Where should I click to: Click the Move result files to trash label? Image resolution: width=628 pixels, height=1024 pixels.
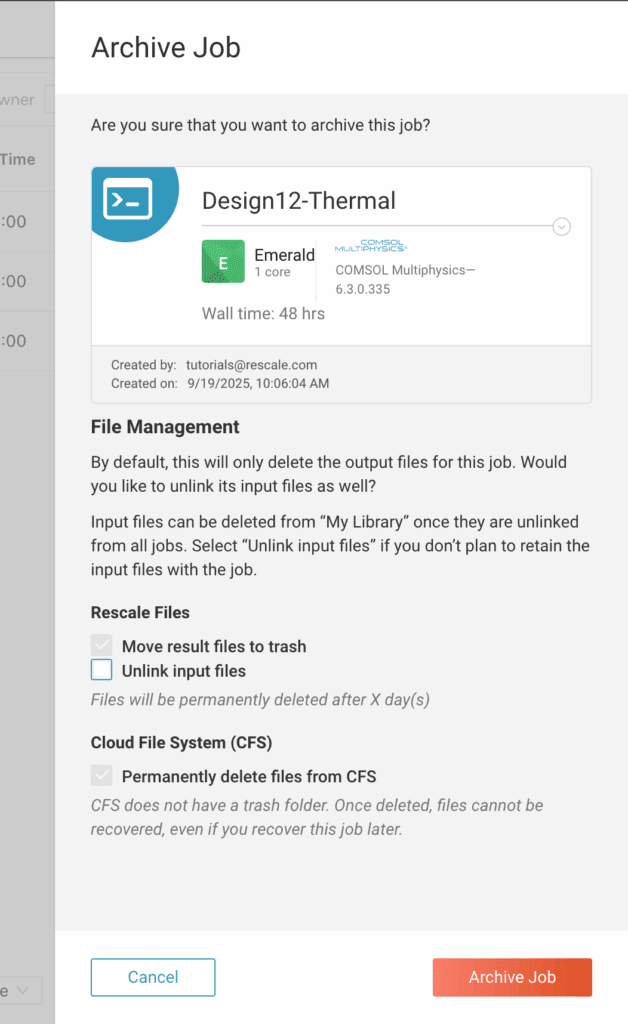pyautogui.click(x=214, y=647)
